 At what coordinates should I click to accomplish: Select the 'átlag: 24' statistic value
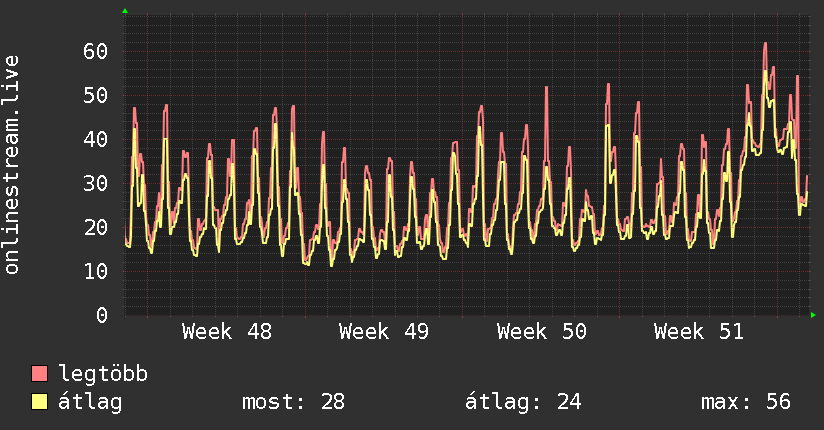(523, 402)
